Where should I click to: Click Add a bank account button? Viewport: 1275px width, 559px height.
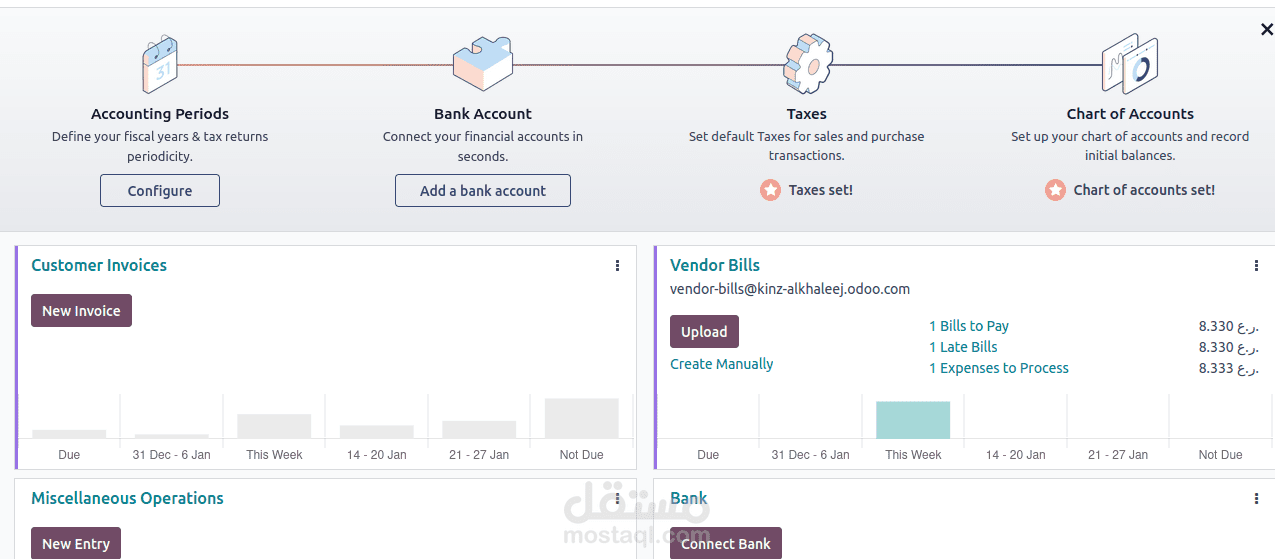coord(483,191)
